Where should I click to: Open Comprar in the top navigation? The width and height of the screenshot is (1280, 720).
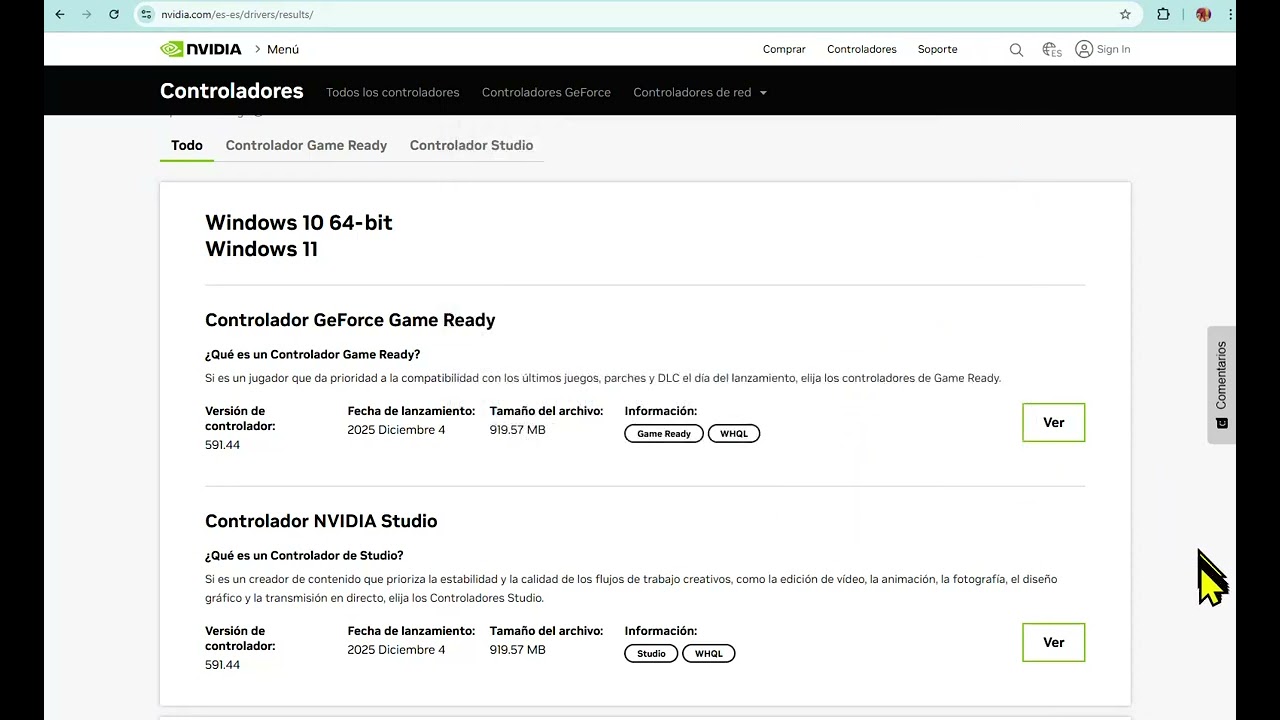(x=784, y=49)
